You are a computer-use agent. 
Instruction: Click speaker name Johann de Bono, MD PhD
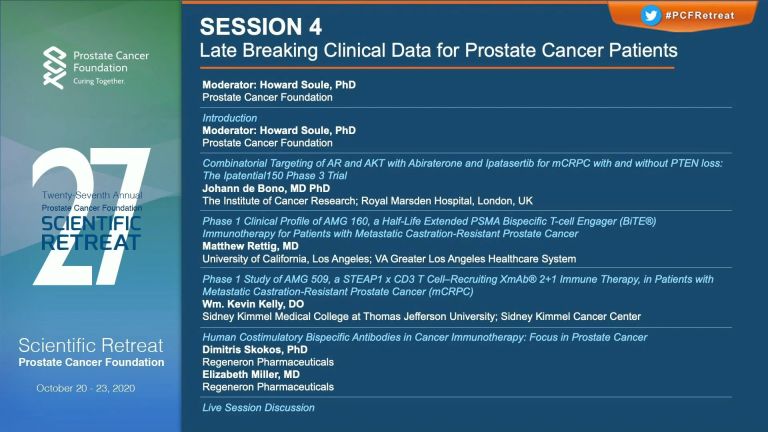tap(266, 189)
